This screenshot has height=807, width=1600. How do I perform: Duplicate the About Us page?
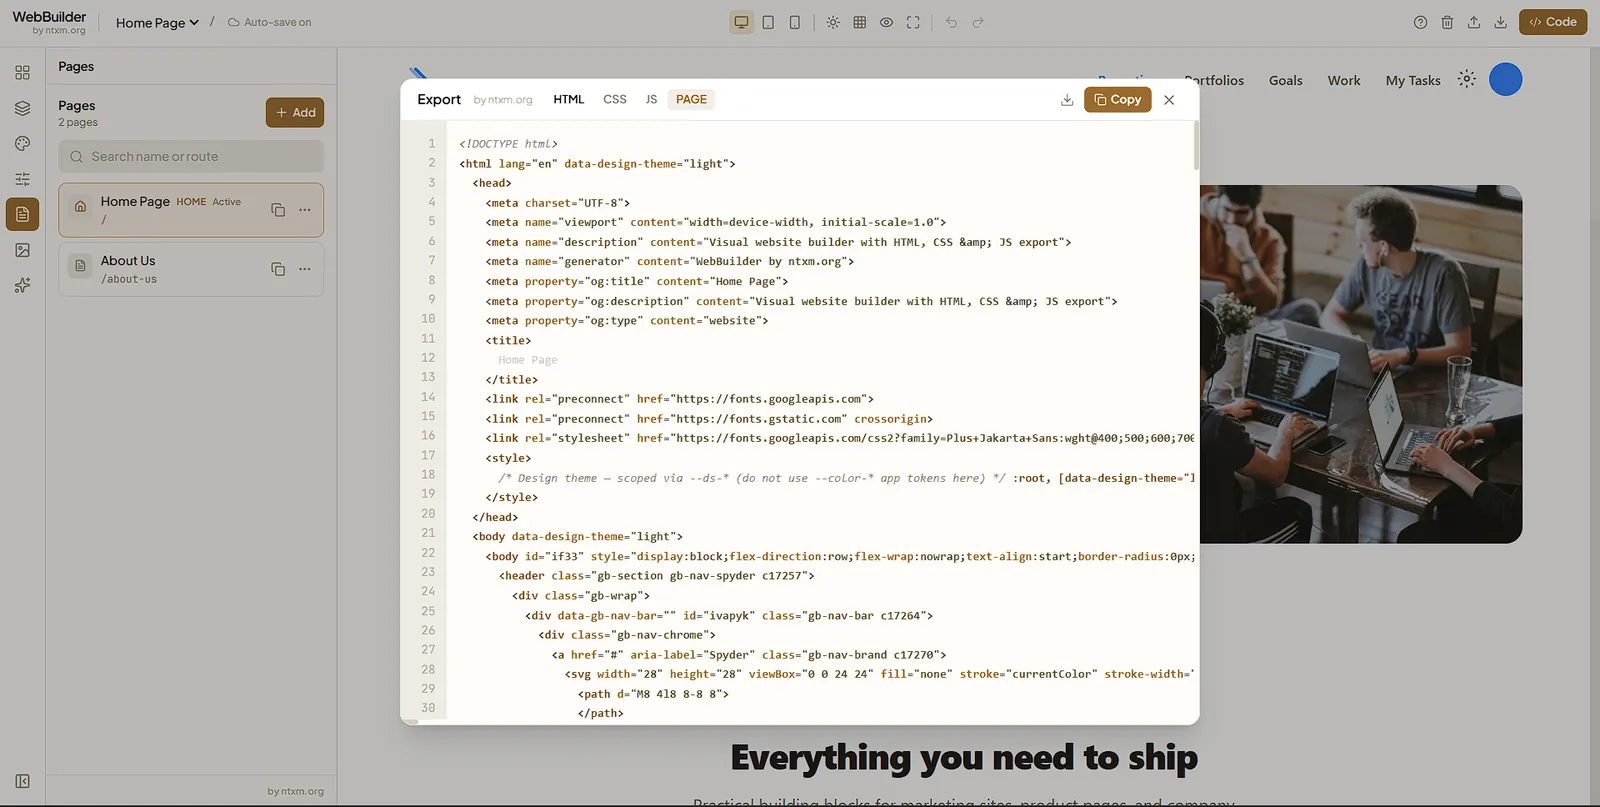click(278, 269)
